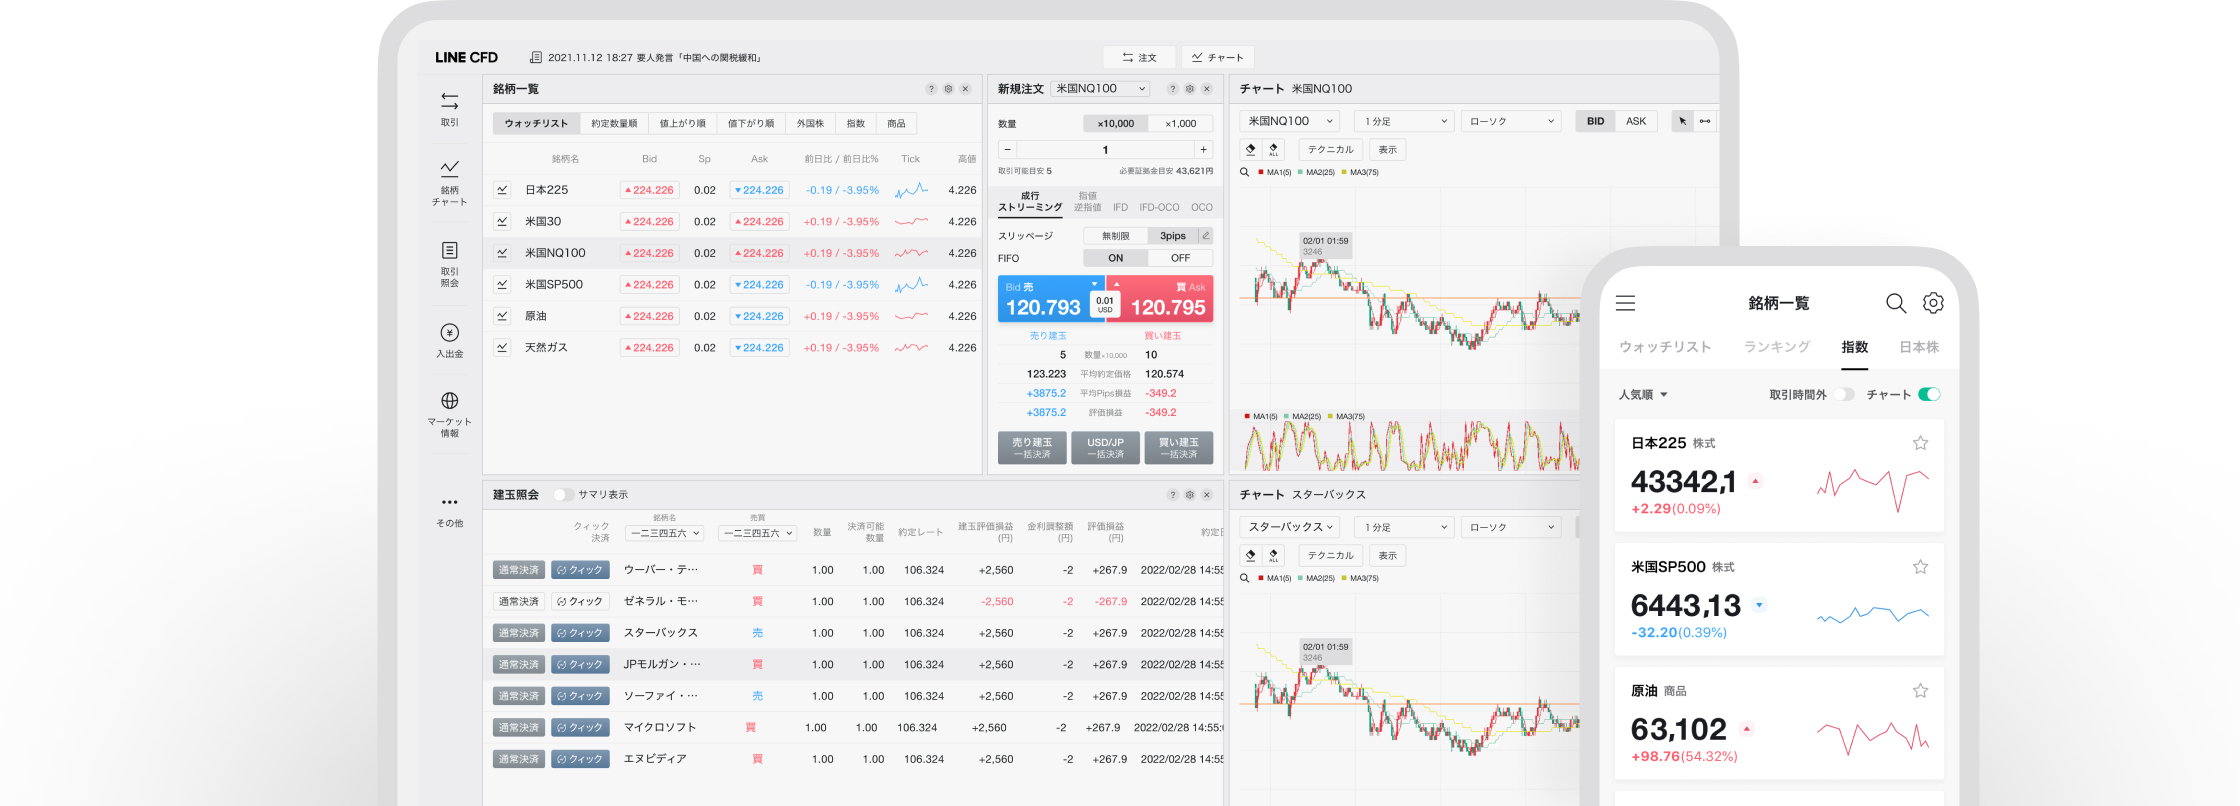Image resolution: width=2240 pixels, height=806 pixels.
Task: Open settings gear on phone screen
Action: (1934, 303)
